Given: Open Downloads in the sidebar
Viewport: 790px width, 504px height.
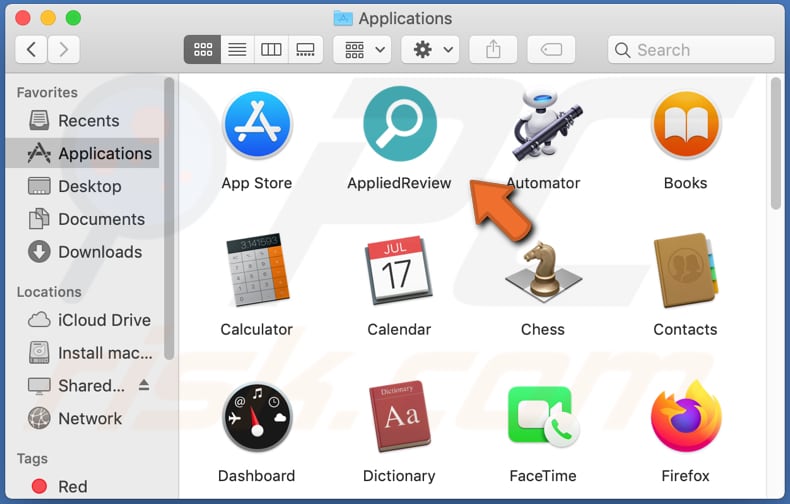Looking at the screenshot, I should click(x=83, y=252).
